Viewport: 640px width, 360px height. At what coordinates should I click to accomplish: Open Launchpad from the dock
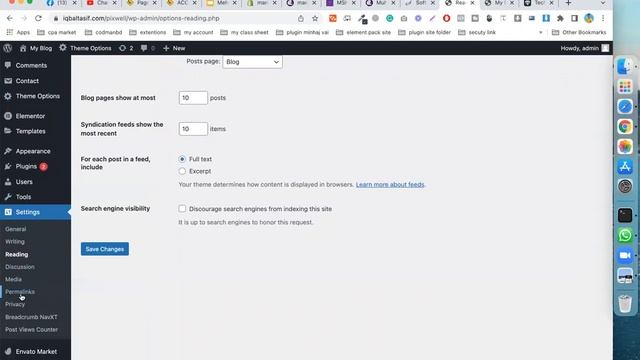point(624,87)
